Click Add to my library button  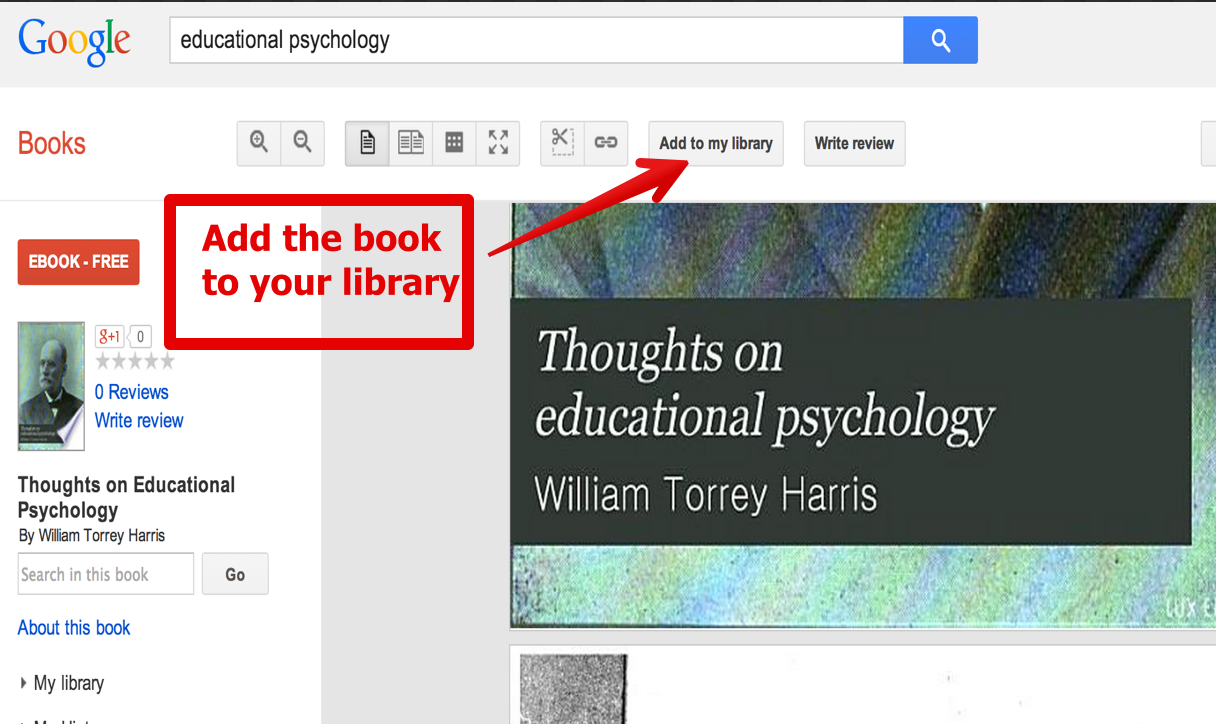click(x=715, y=143)
